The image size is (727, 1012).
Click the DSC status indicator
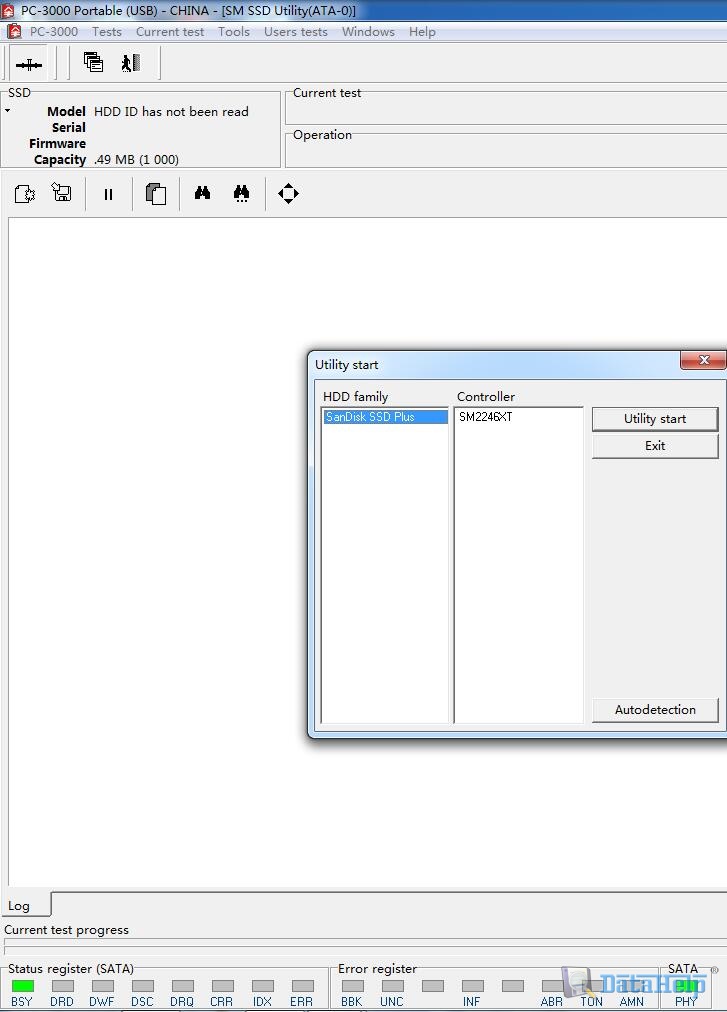tap(143, 986)
